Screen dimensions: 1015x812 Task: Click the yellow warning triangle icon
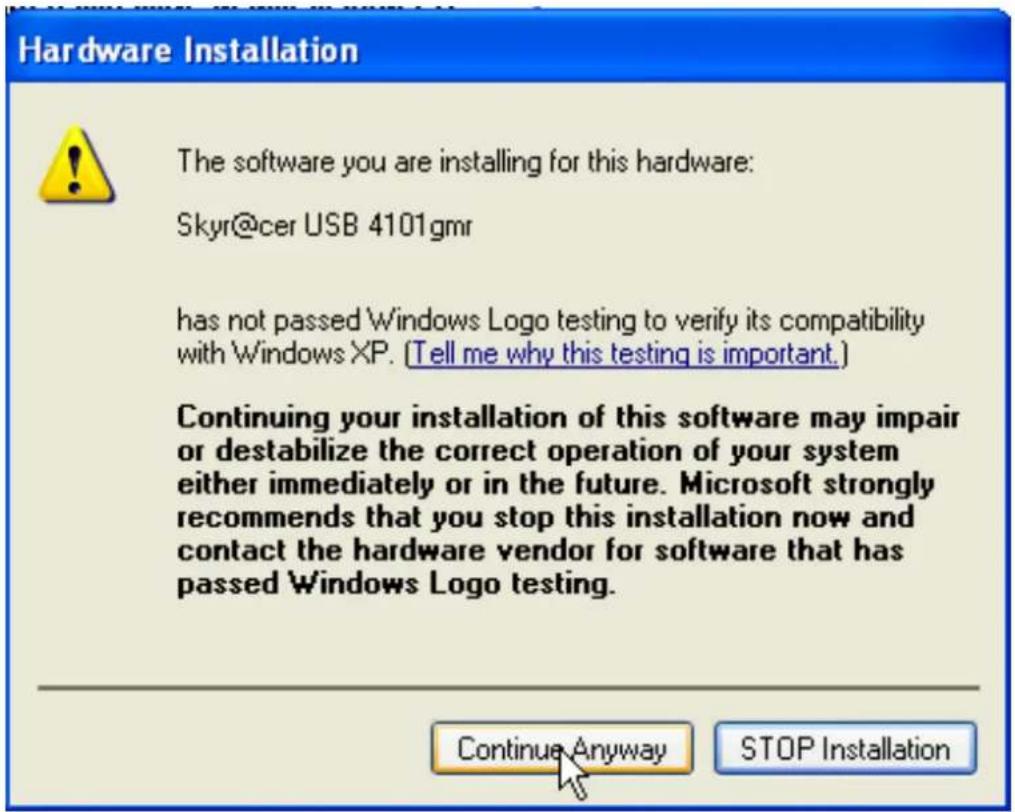[76, 165]
